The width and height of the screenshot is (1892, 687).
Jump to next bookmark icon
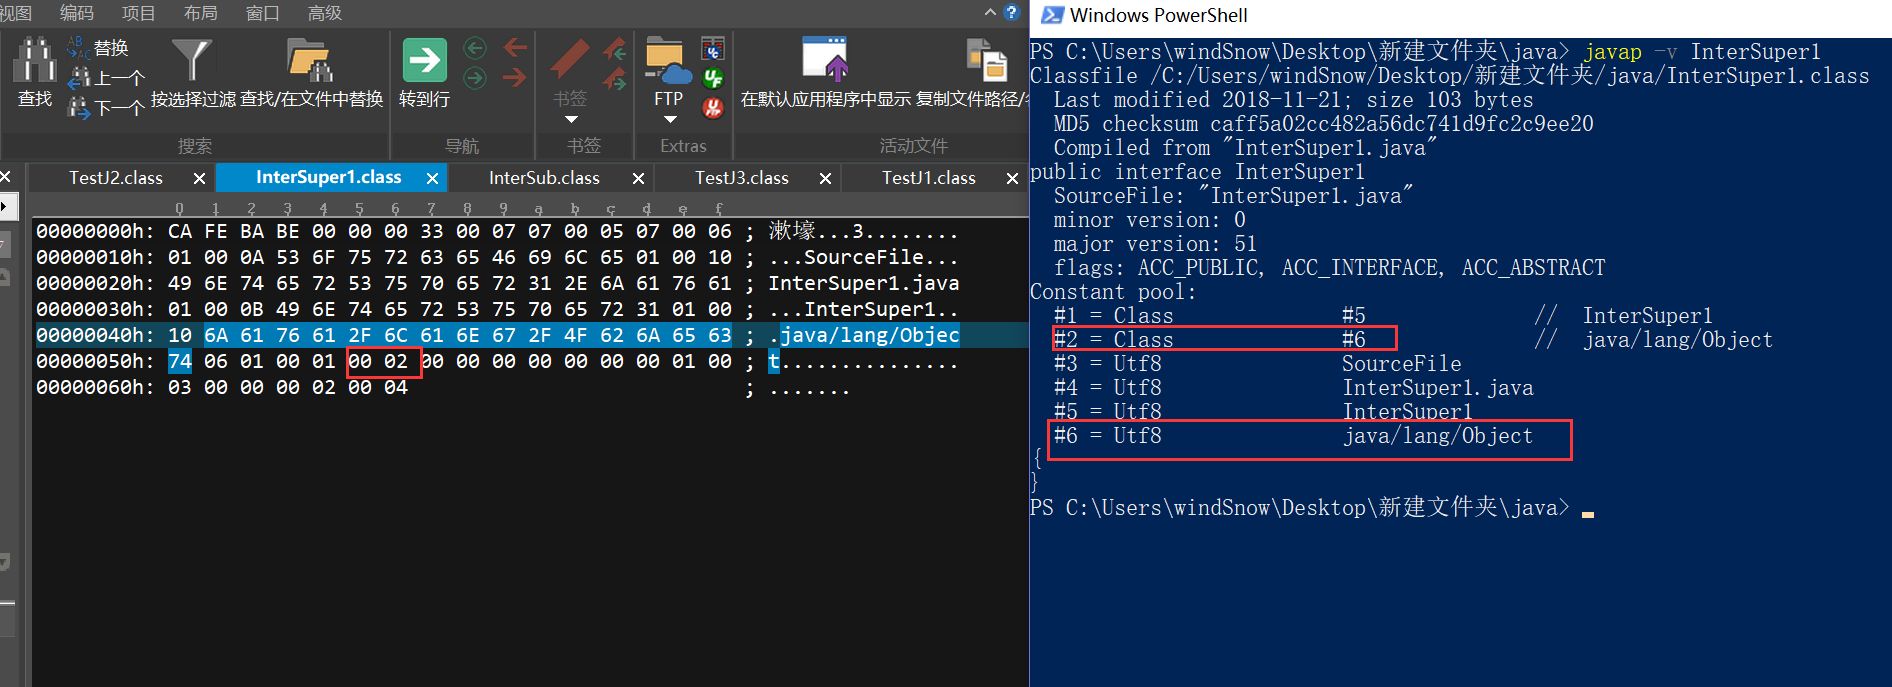[615, 80]
